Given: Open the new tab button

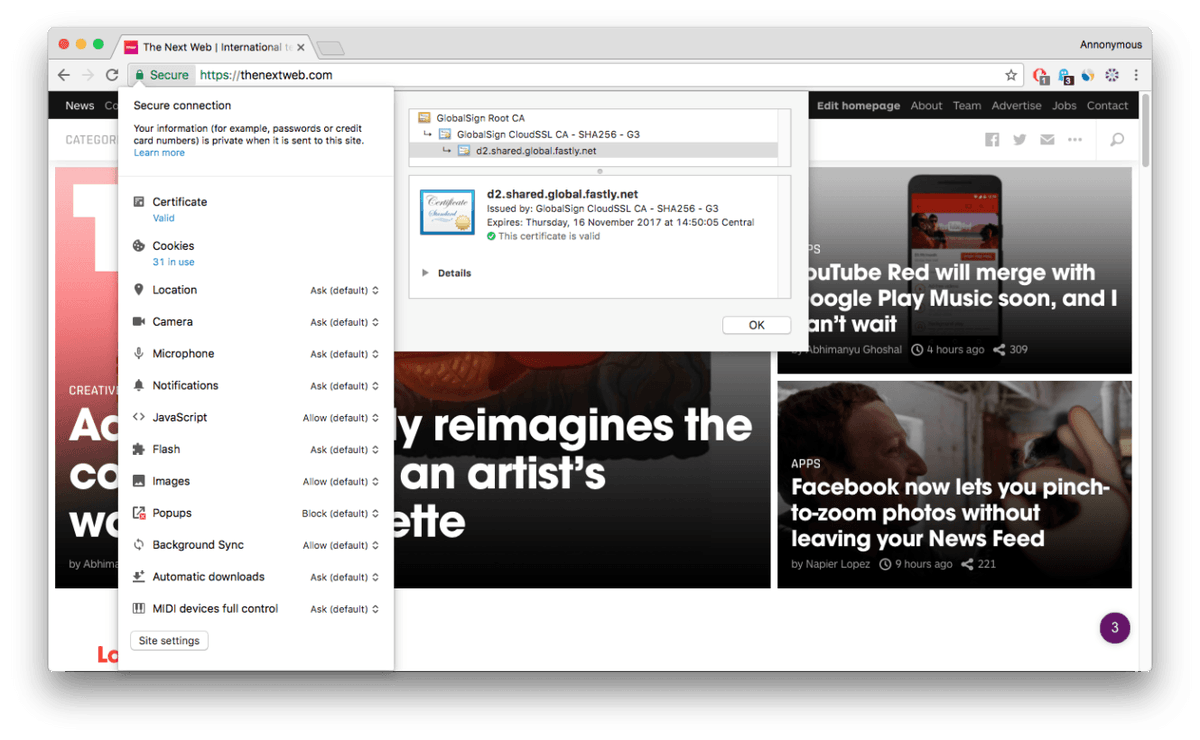Looking at the screenshot, I should [330, 47].
